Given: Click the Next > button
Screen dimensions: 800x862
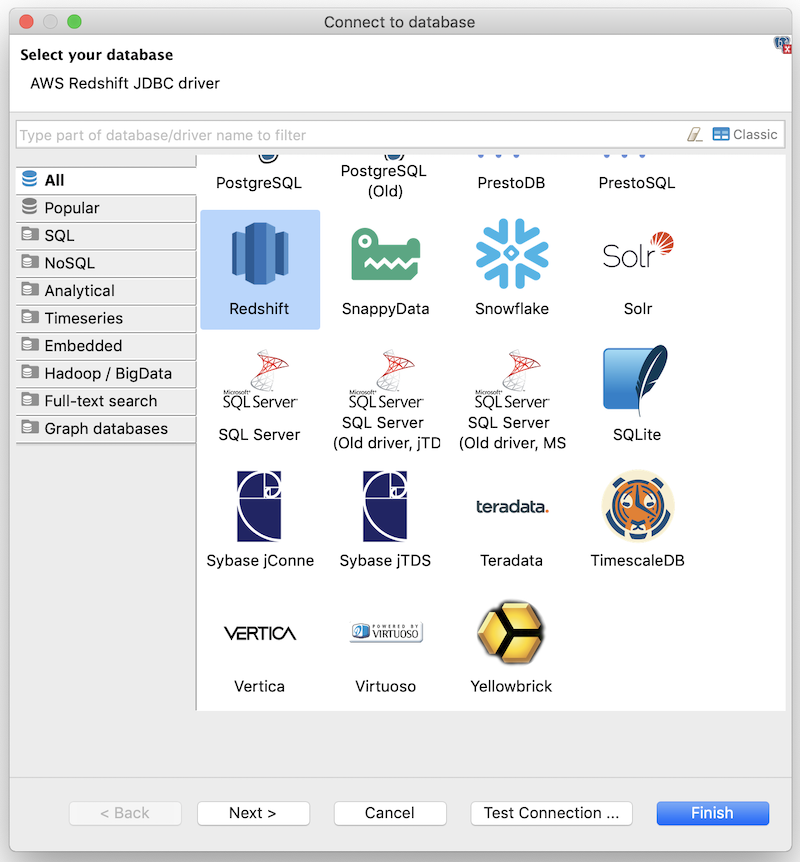Looking at the screenshot, I should click(253, 813).
